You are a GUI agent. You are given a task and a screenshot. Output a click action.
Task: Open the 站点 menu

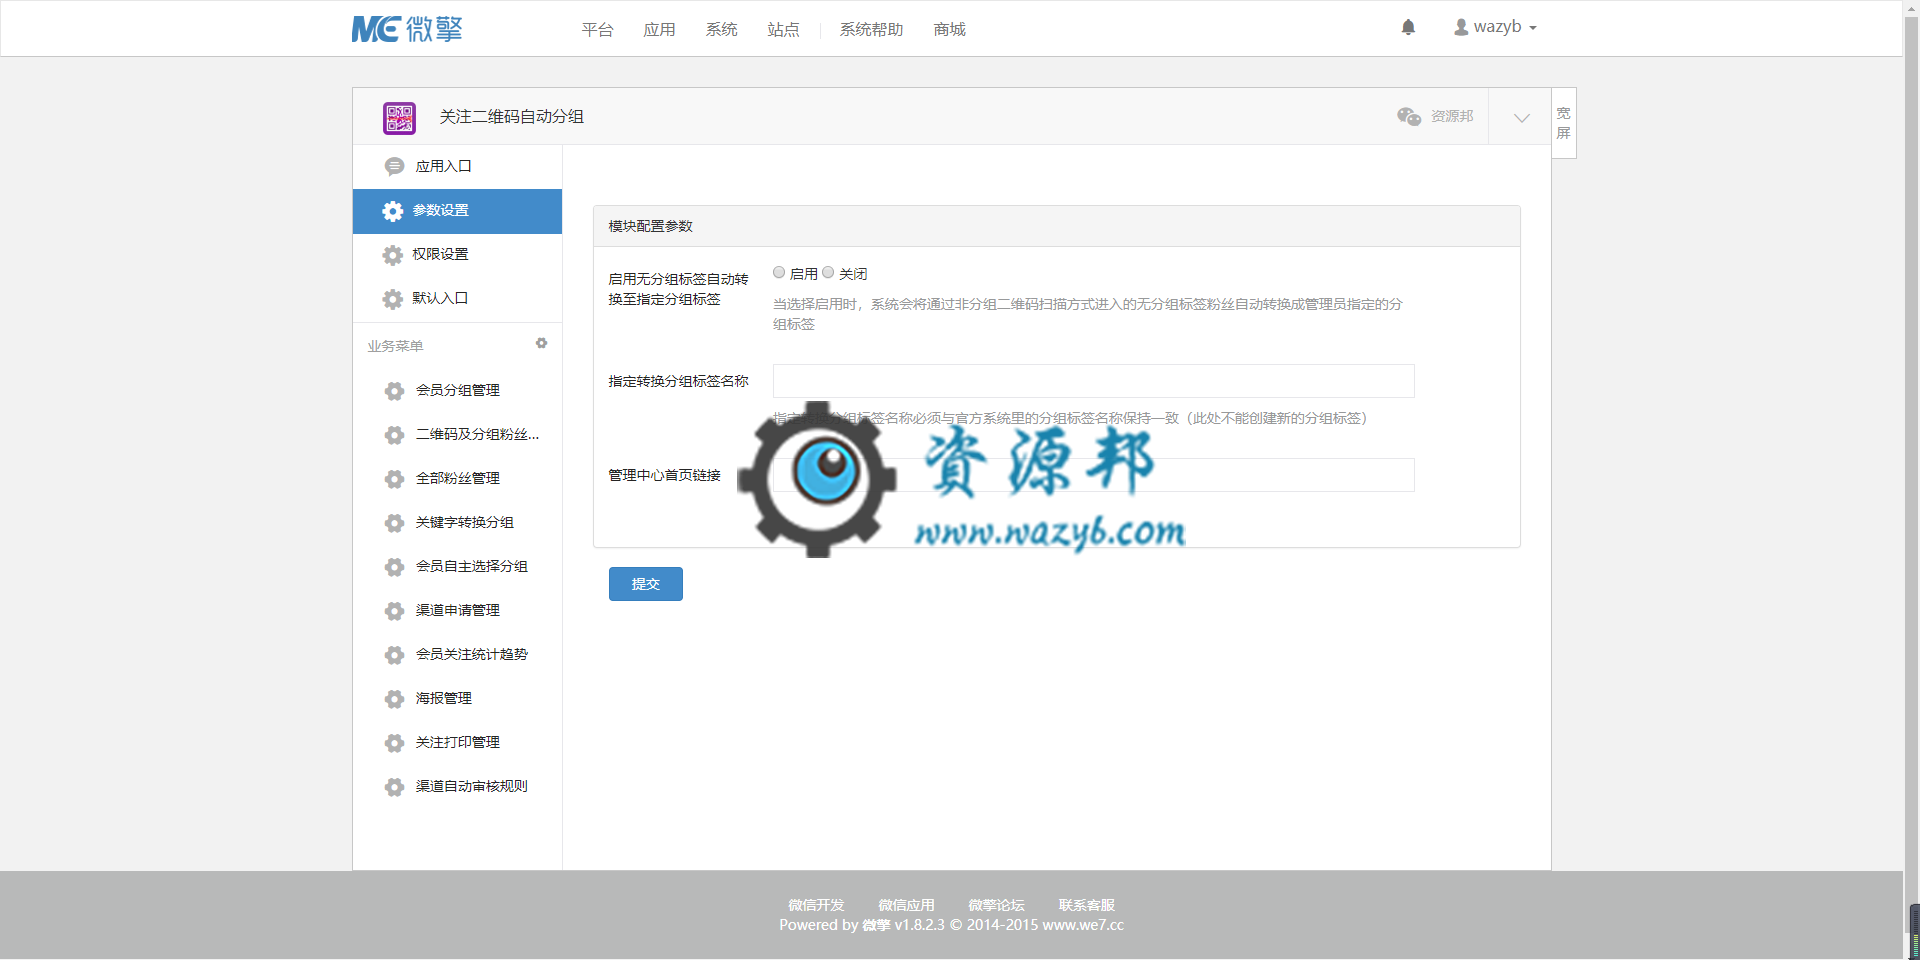pos(783,30)
